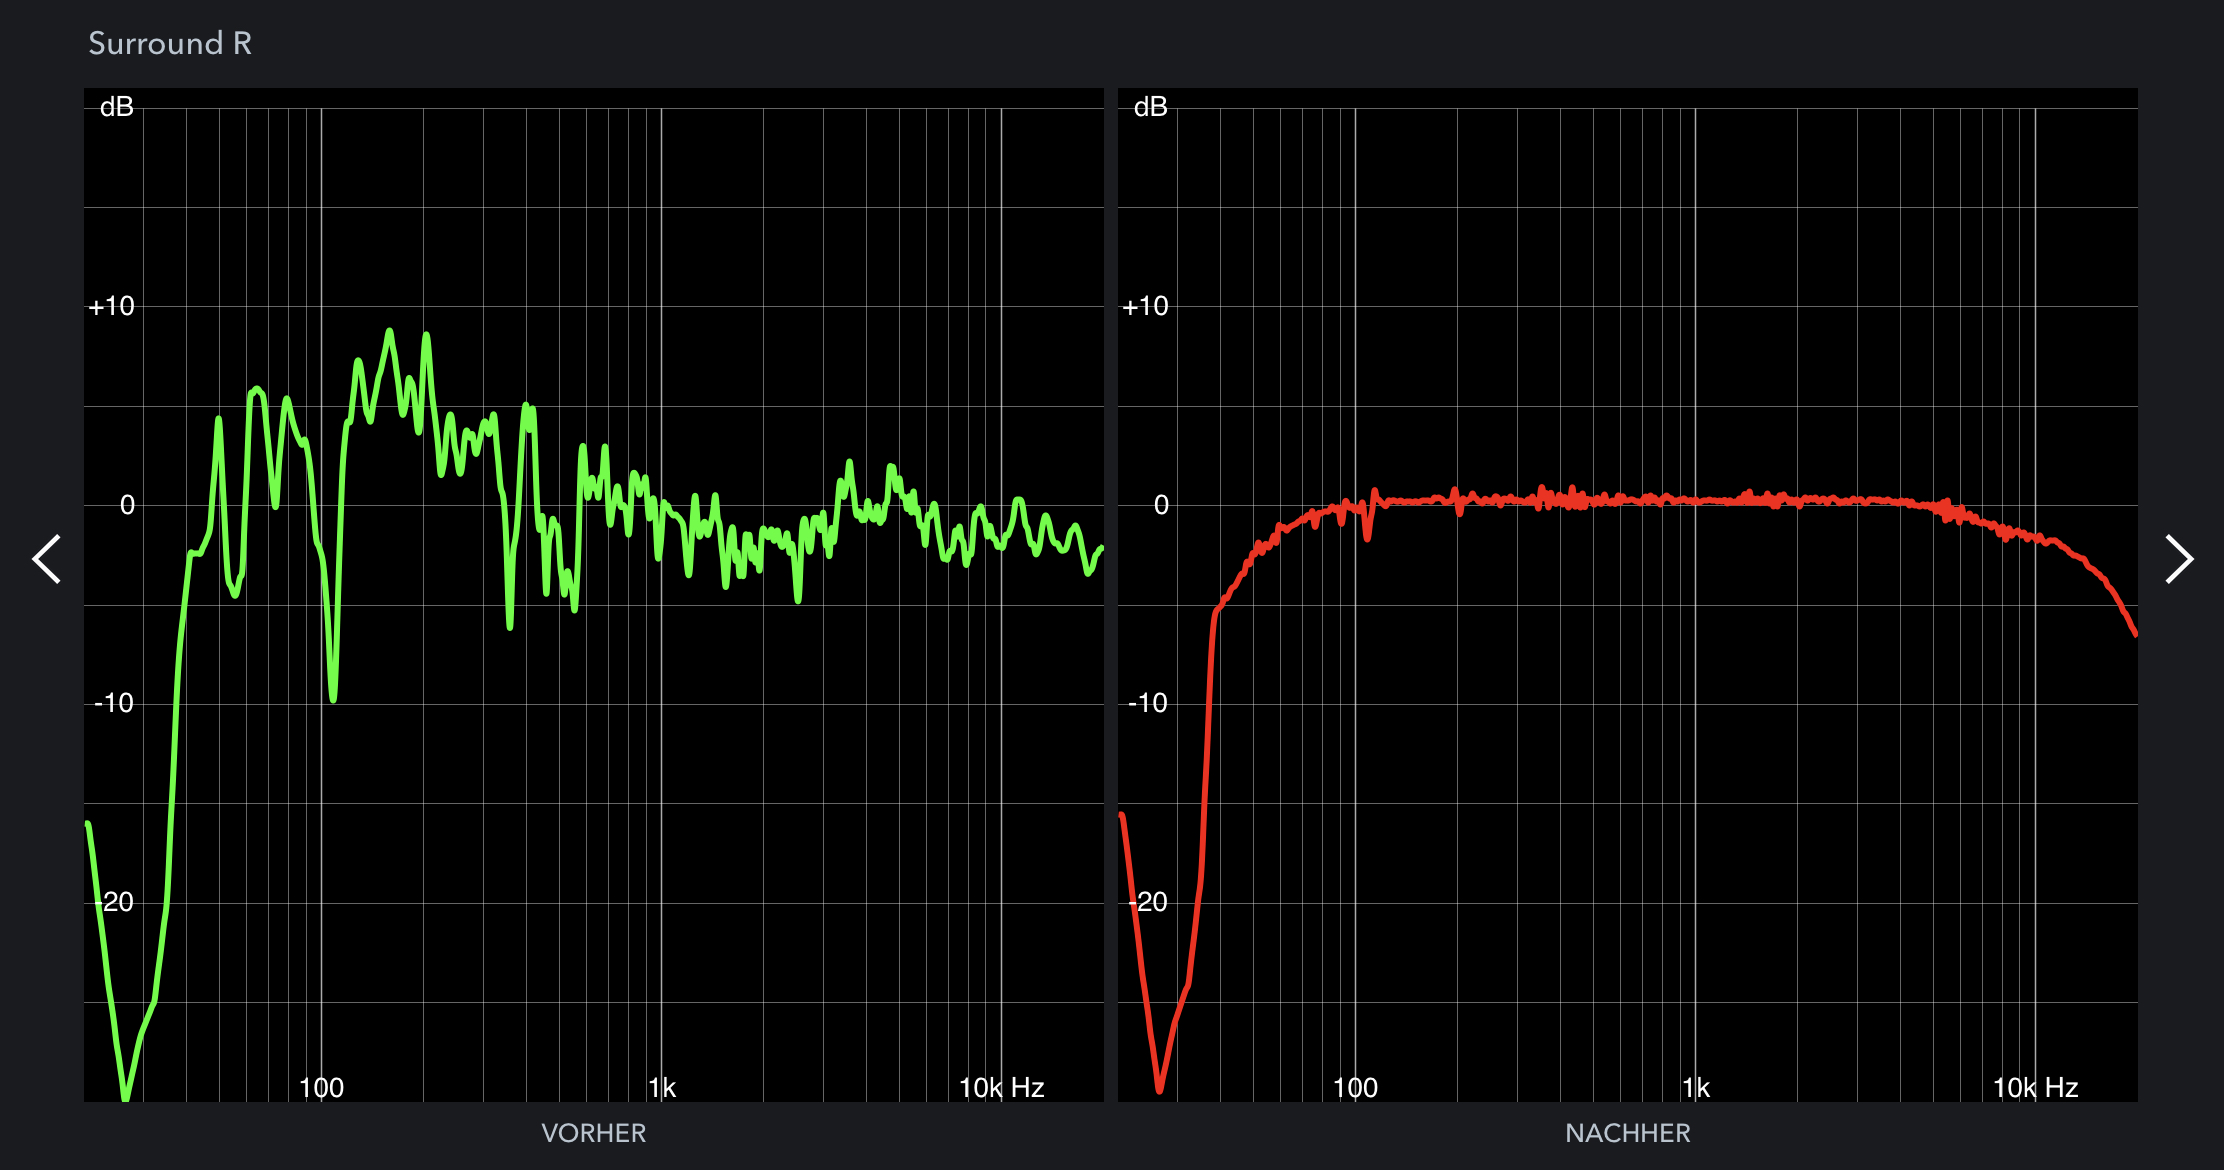Click 10k Hz label on NACHHER graph
The width and height of the screenshot is (2224, 1170).
2035,1087
